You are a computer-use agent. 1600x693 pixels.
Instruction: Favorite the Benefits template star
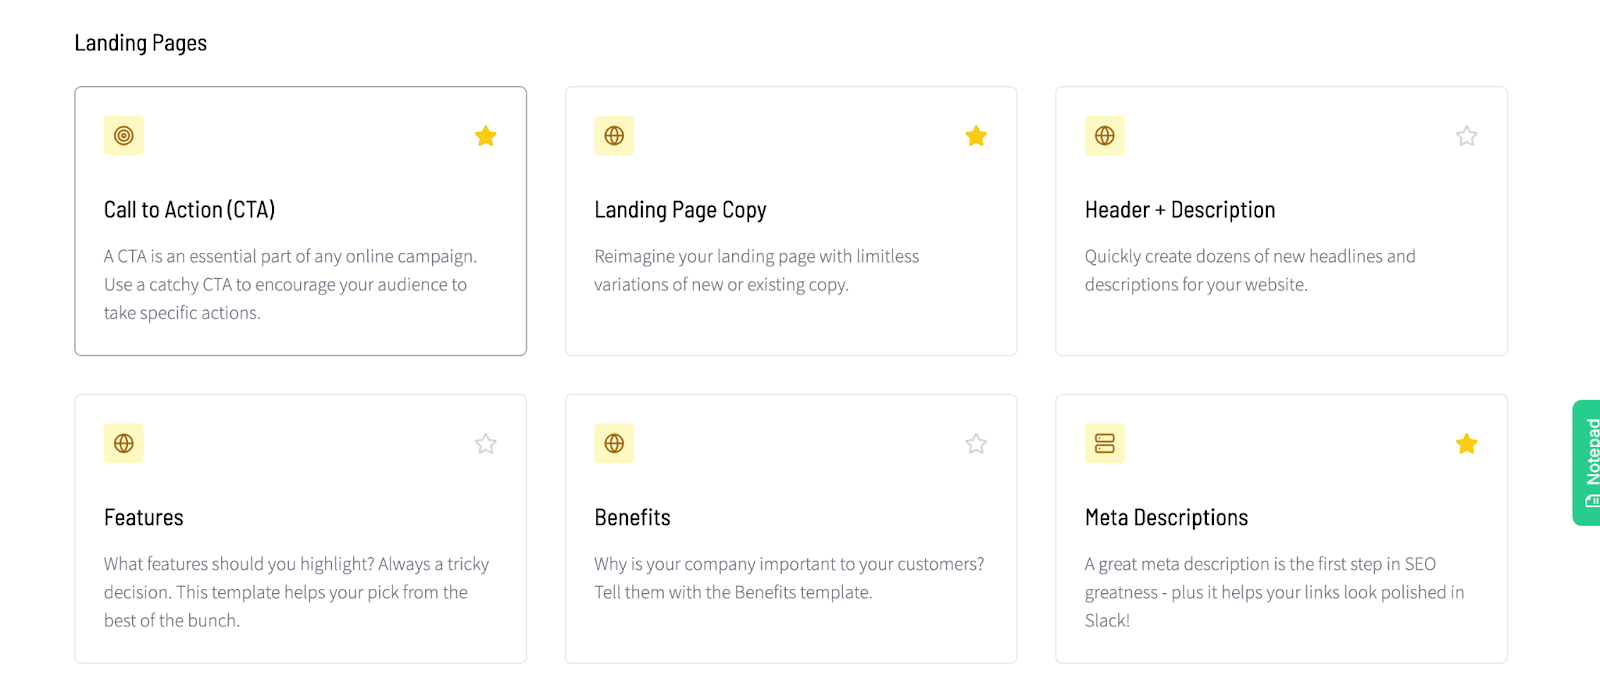pyautogui.click(x=976, y=444)
